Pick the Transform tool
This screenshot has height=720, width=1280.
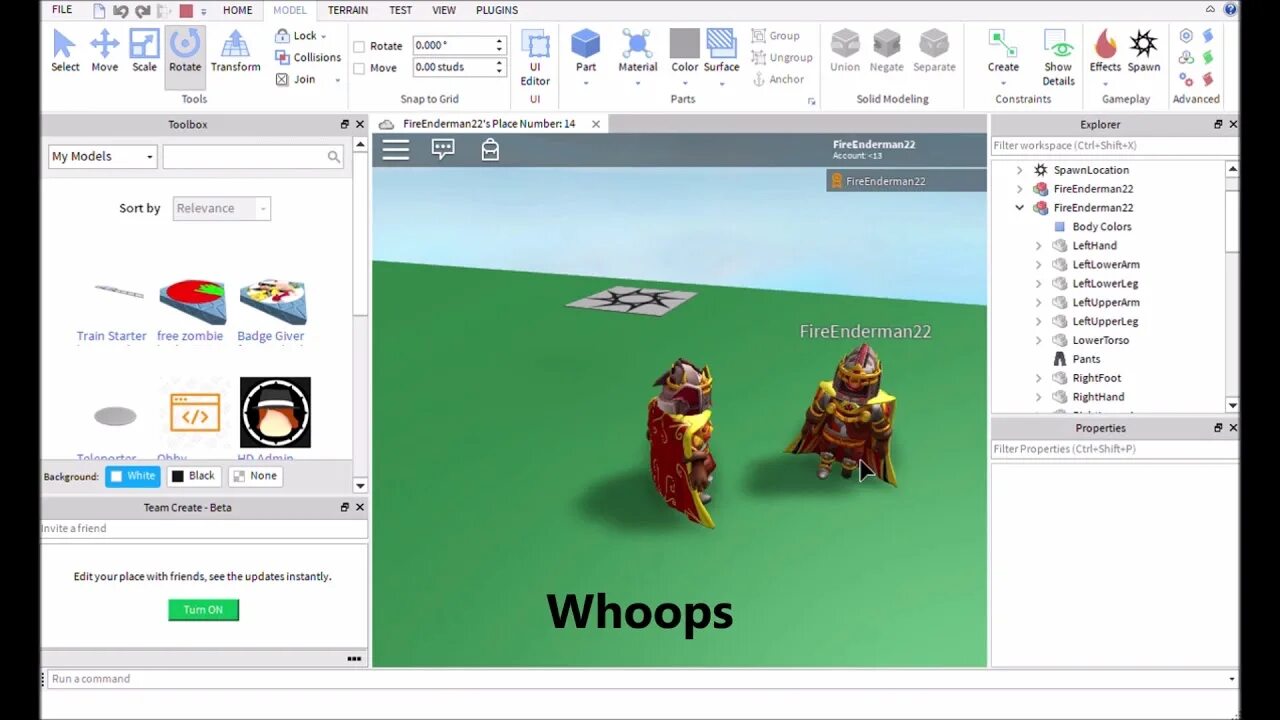point(235,50)
